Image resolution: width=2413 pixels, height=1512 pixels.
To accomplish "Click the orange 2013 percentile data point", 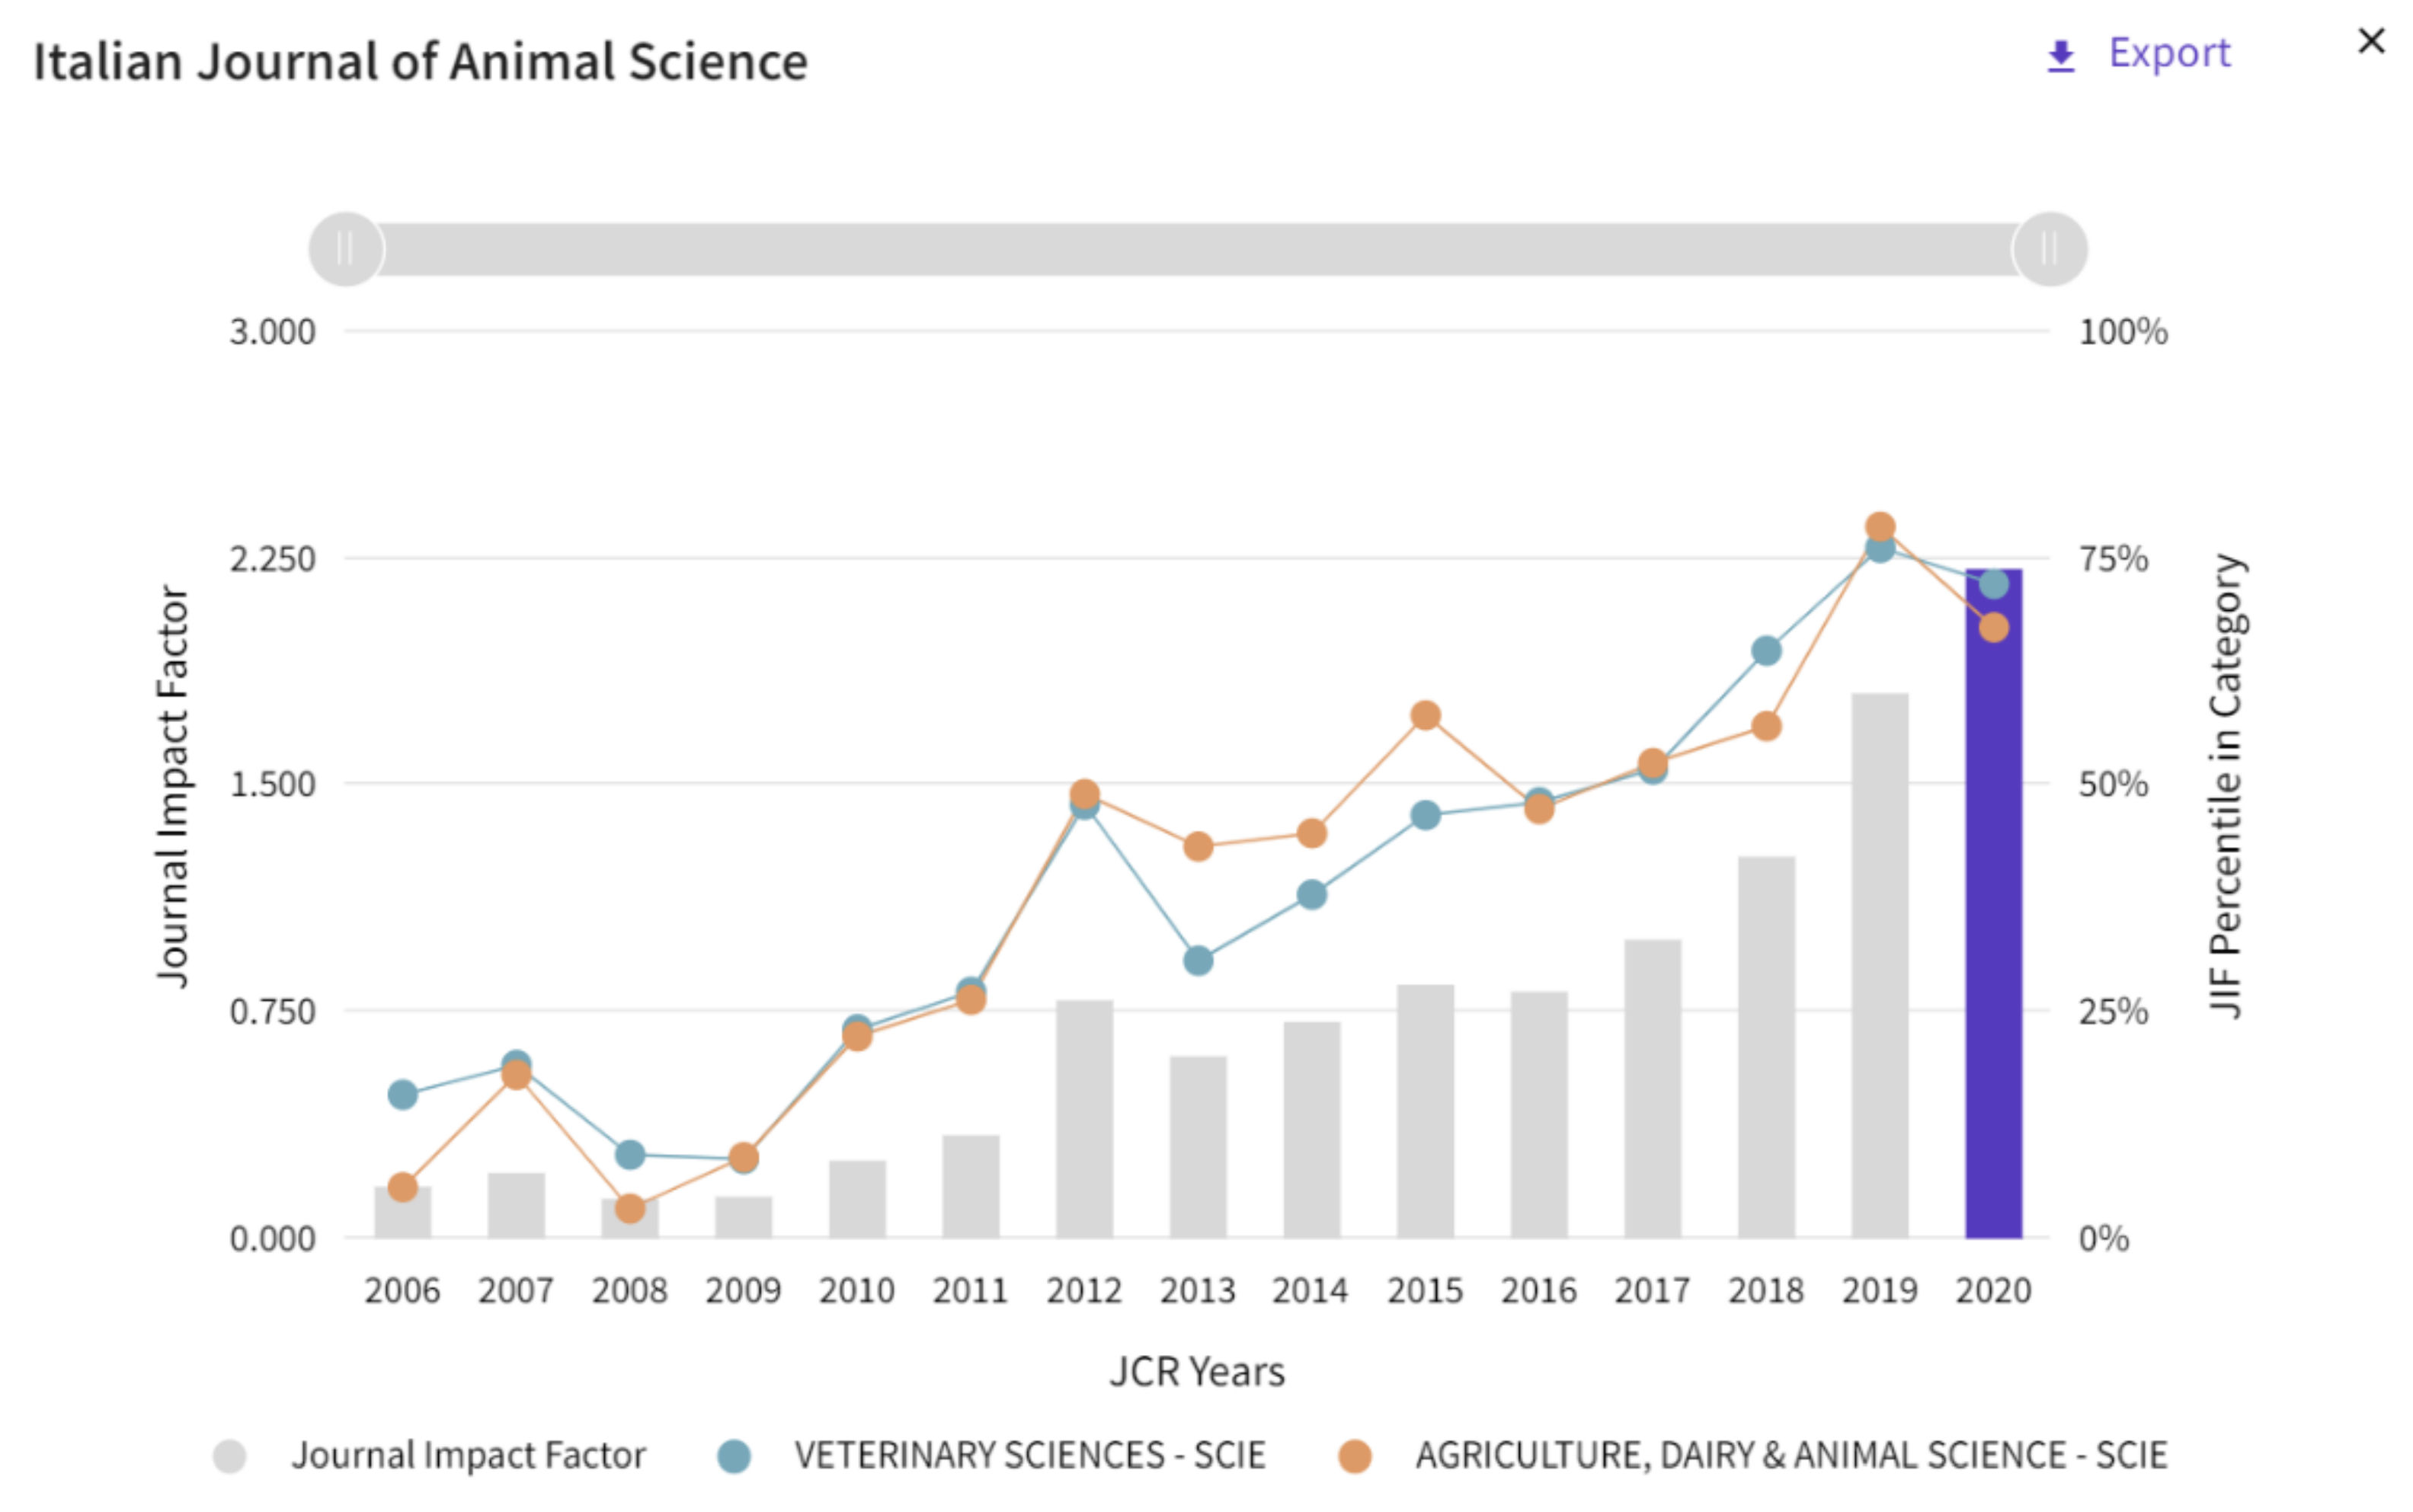I will coord(1198,847).
